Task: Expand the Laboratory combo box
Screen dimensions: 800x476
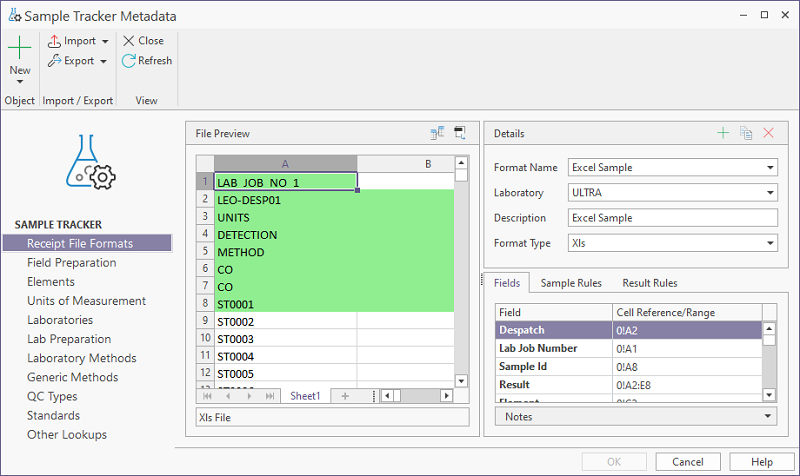Action: point(768,193)
